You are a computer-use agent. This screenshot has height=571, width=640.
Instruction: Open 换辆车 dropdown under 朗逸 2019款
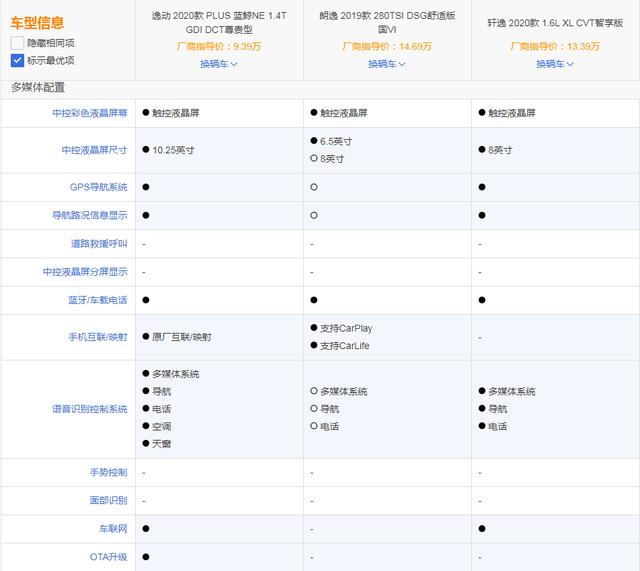point(387,64)
